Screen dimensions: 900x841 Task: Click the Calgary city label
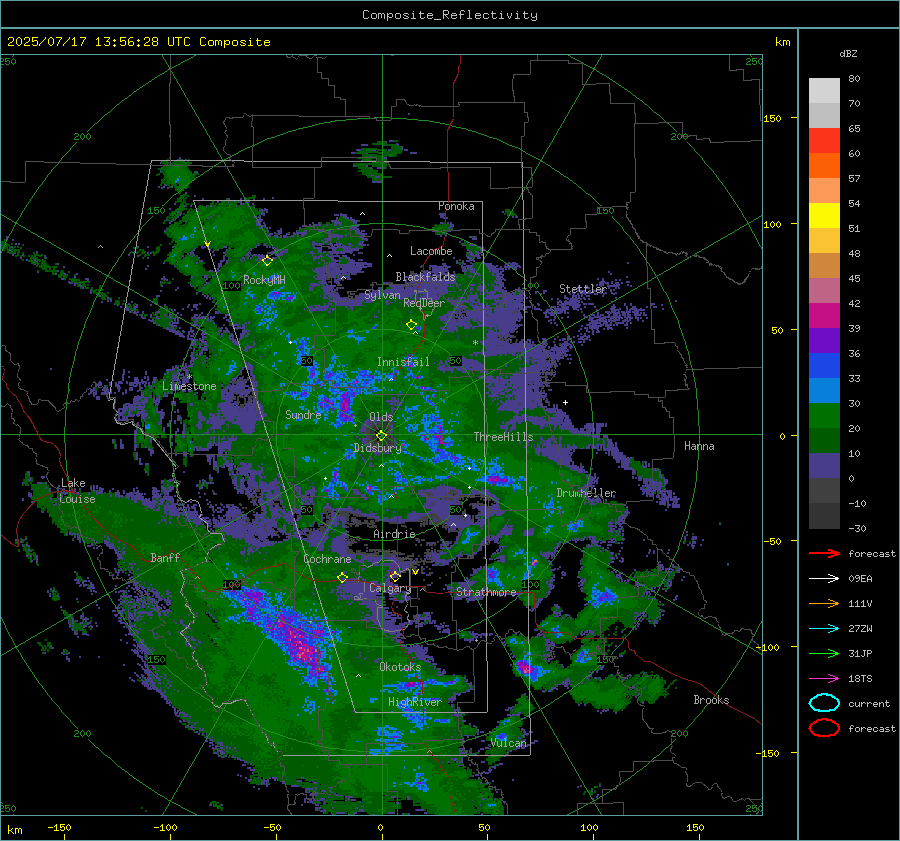tap(390, 588)
